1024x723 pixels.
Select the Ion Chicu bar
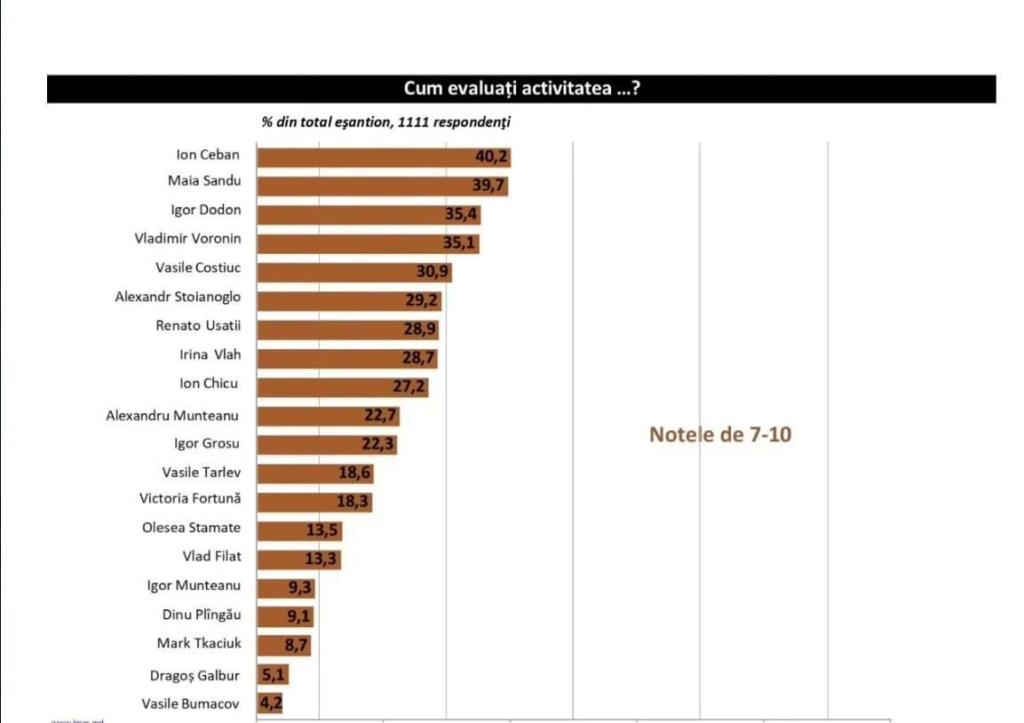point(342,386)
